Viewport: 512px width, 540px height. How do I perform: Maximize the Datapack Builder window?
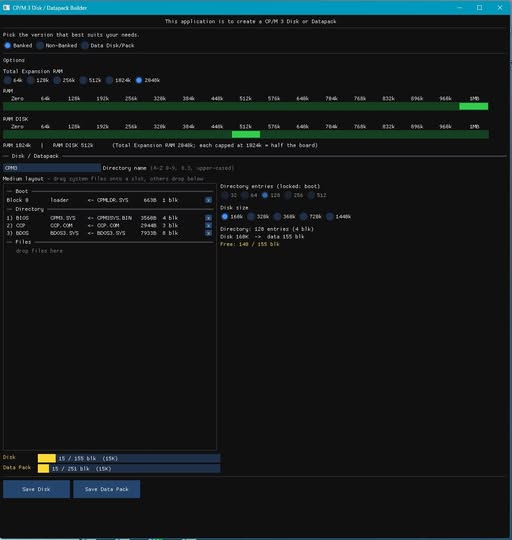479,8
